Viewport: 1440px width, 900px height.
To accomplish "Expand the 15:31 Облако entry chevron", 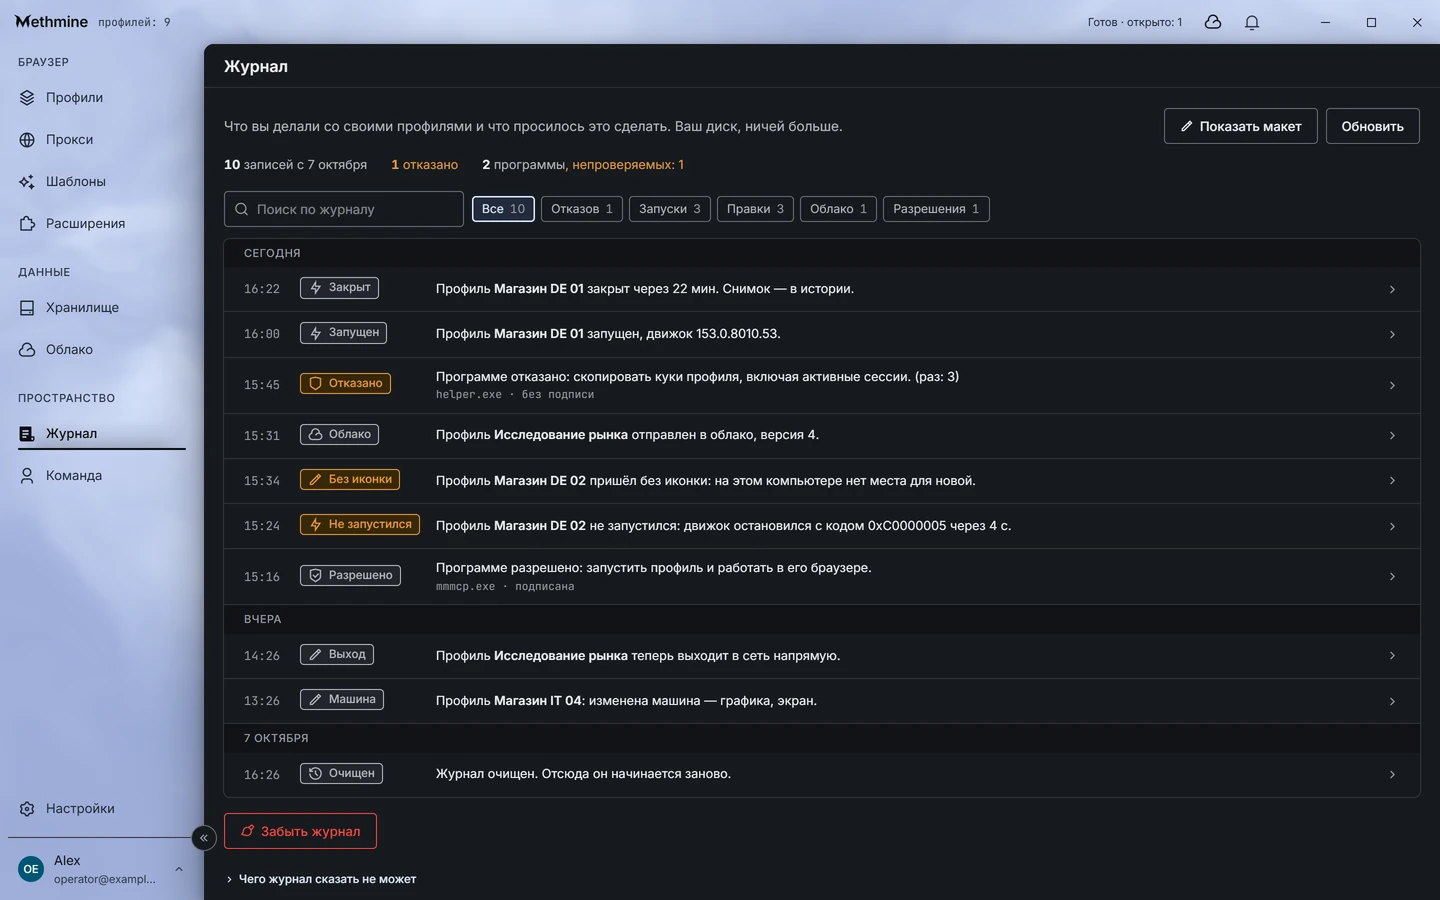I will (1392, 435).
